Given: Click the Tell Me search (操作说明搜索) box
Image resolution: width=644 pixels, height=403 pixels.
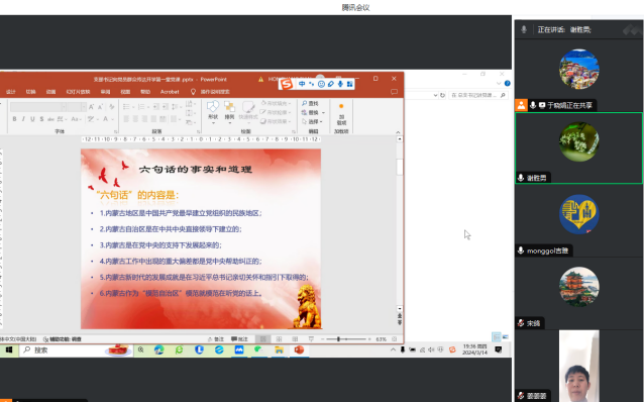Looking at the screenshot, I should click(213, 91).
